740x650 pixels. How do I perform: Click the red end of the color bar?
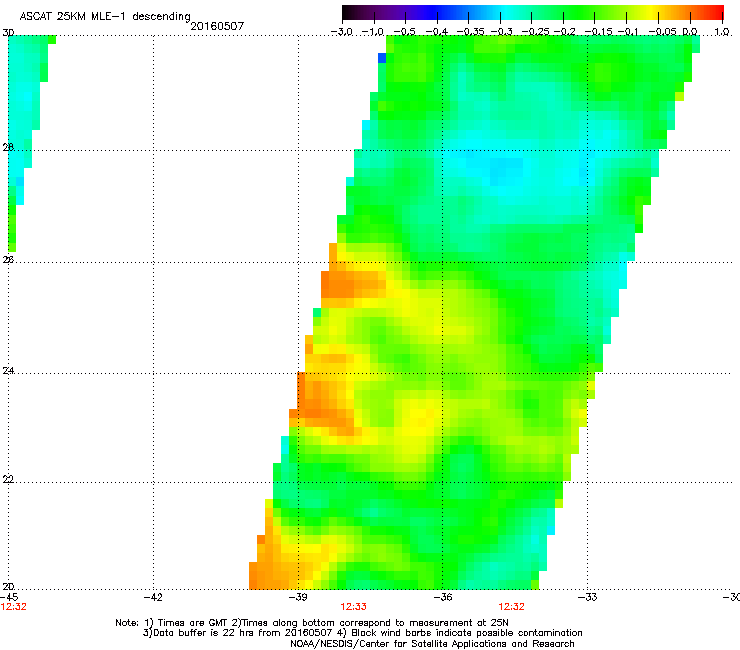pos(716,12)
